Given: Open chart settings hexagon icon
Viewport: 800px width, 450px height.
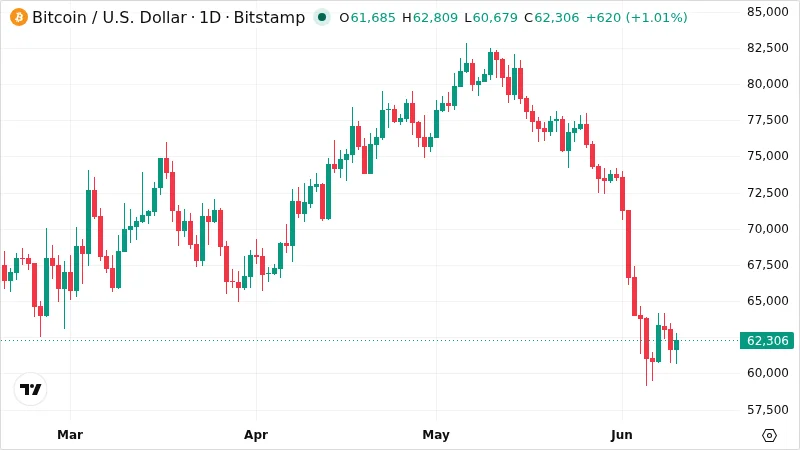Looking at the screenshot, I should [x=769, y=435].
